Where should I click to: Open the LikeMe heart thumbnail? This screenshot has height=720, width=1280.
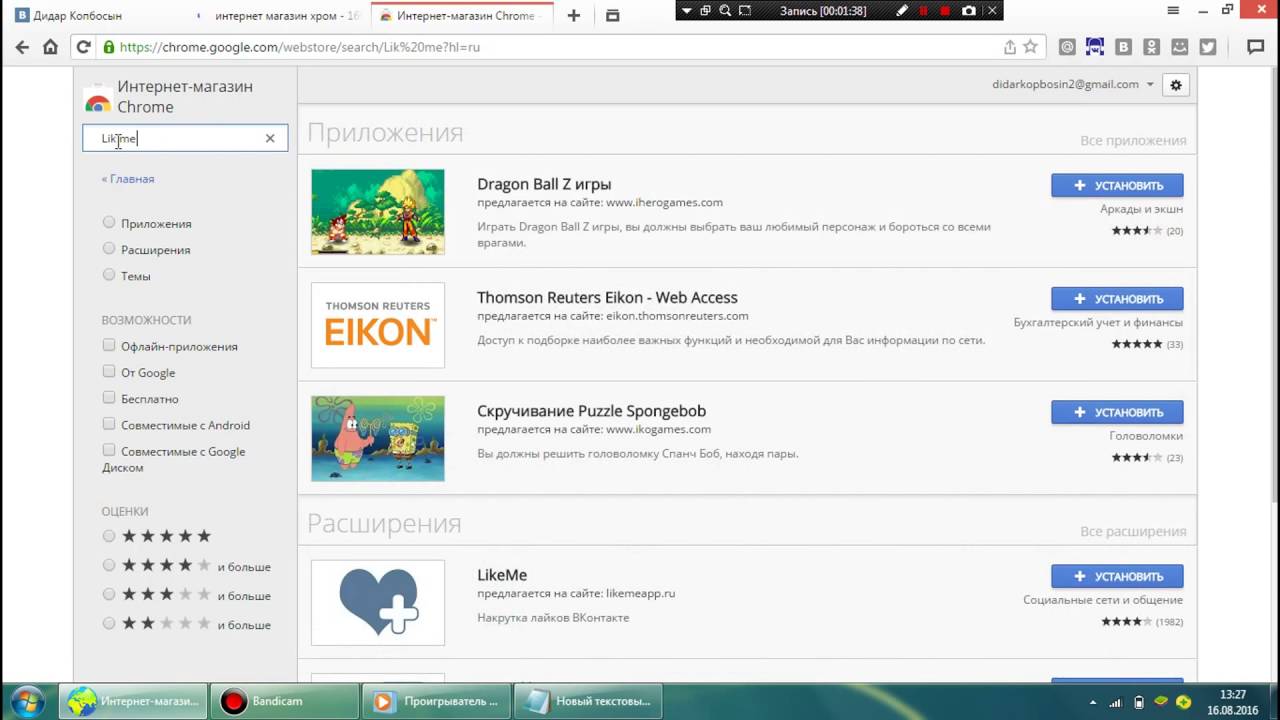pyautogui.click(x=378, y=602)
